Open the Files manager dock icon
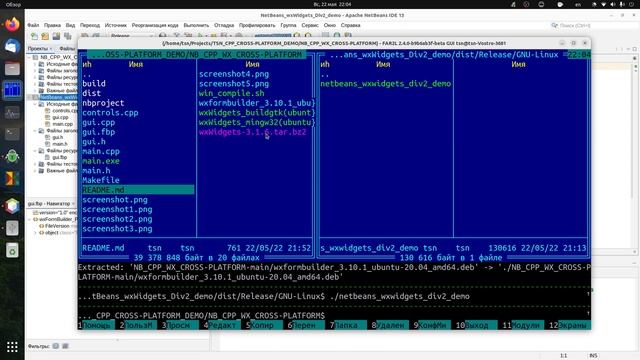This screenshot has width=640, height=360. click(x=12, y=68)
